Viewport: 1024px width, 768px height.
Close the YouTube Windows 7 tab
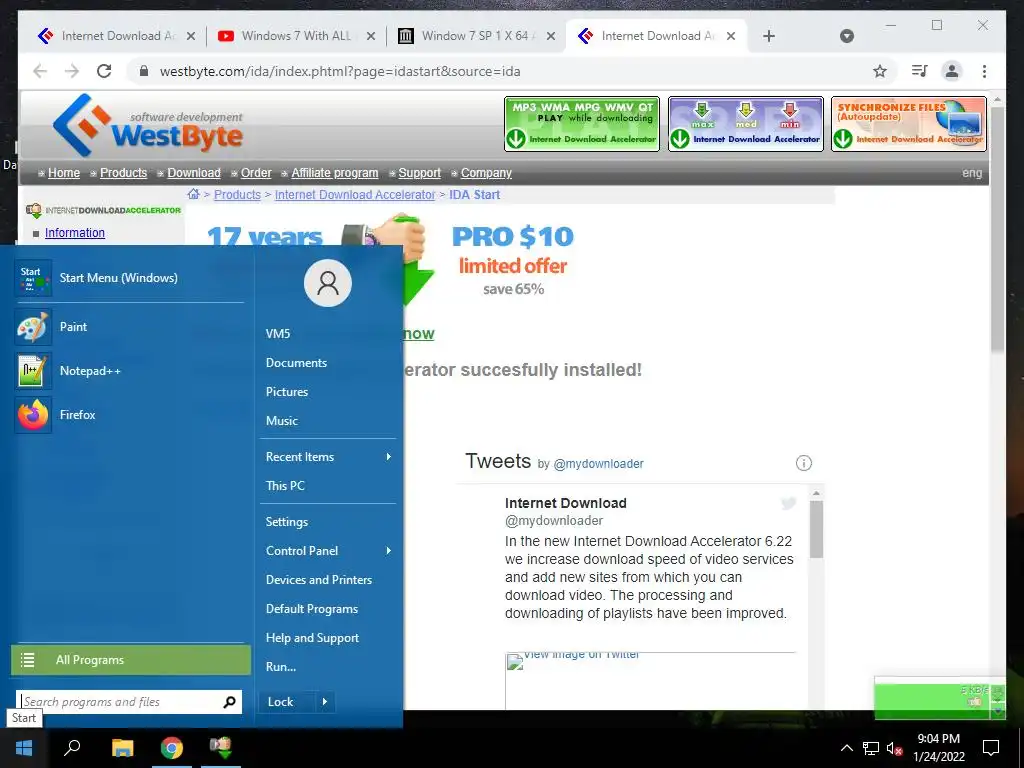coord(370,37)
